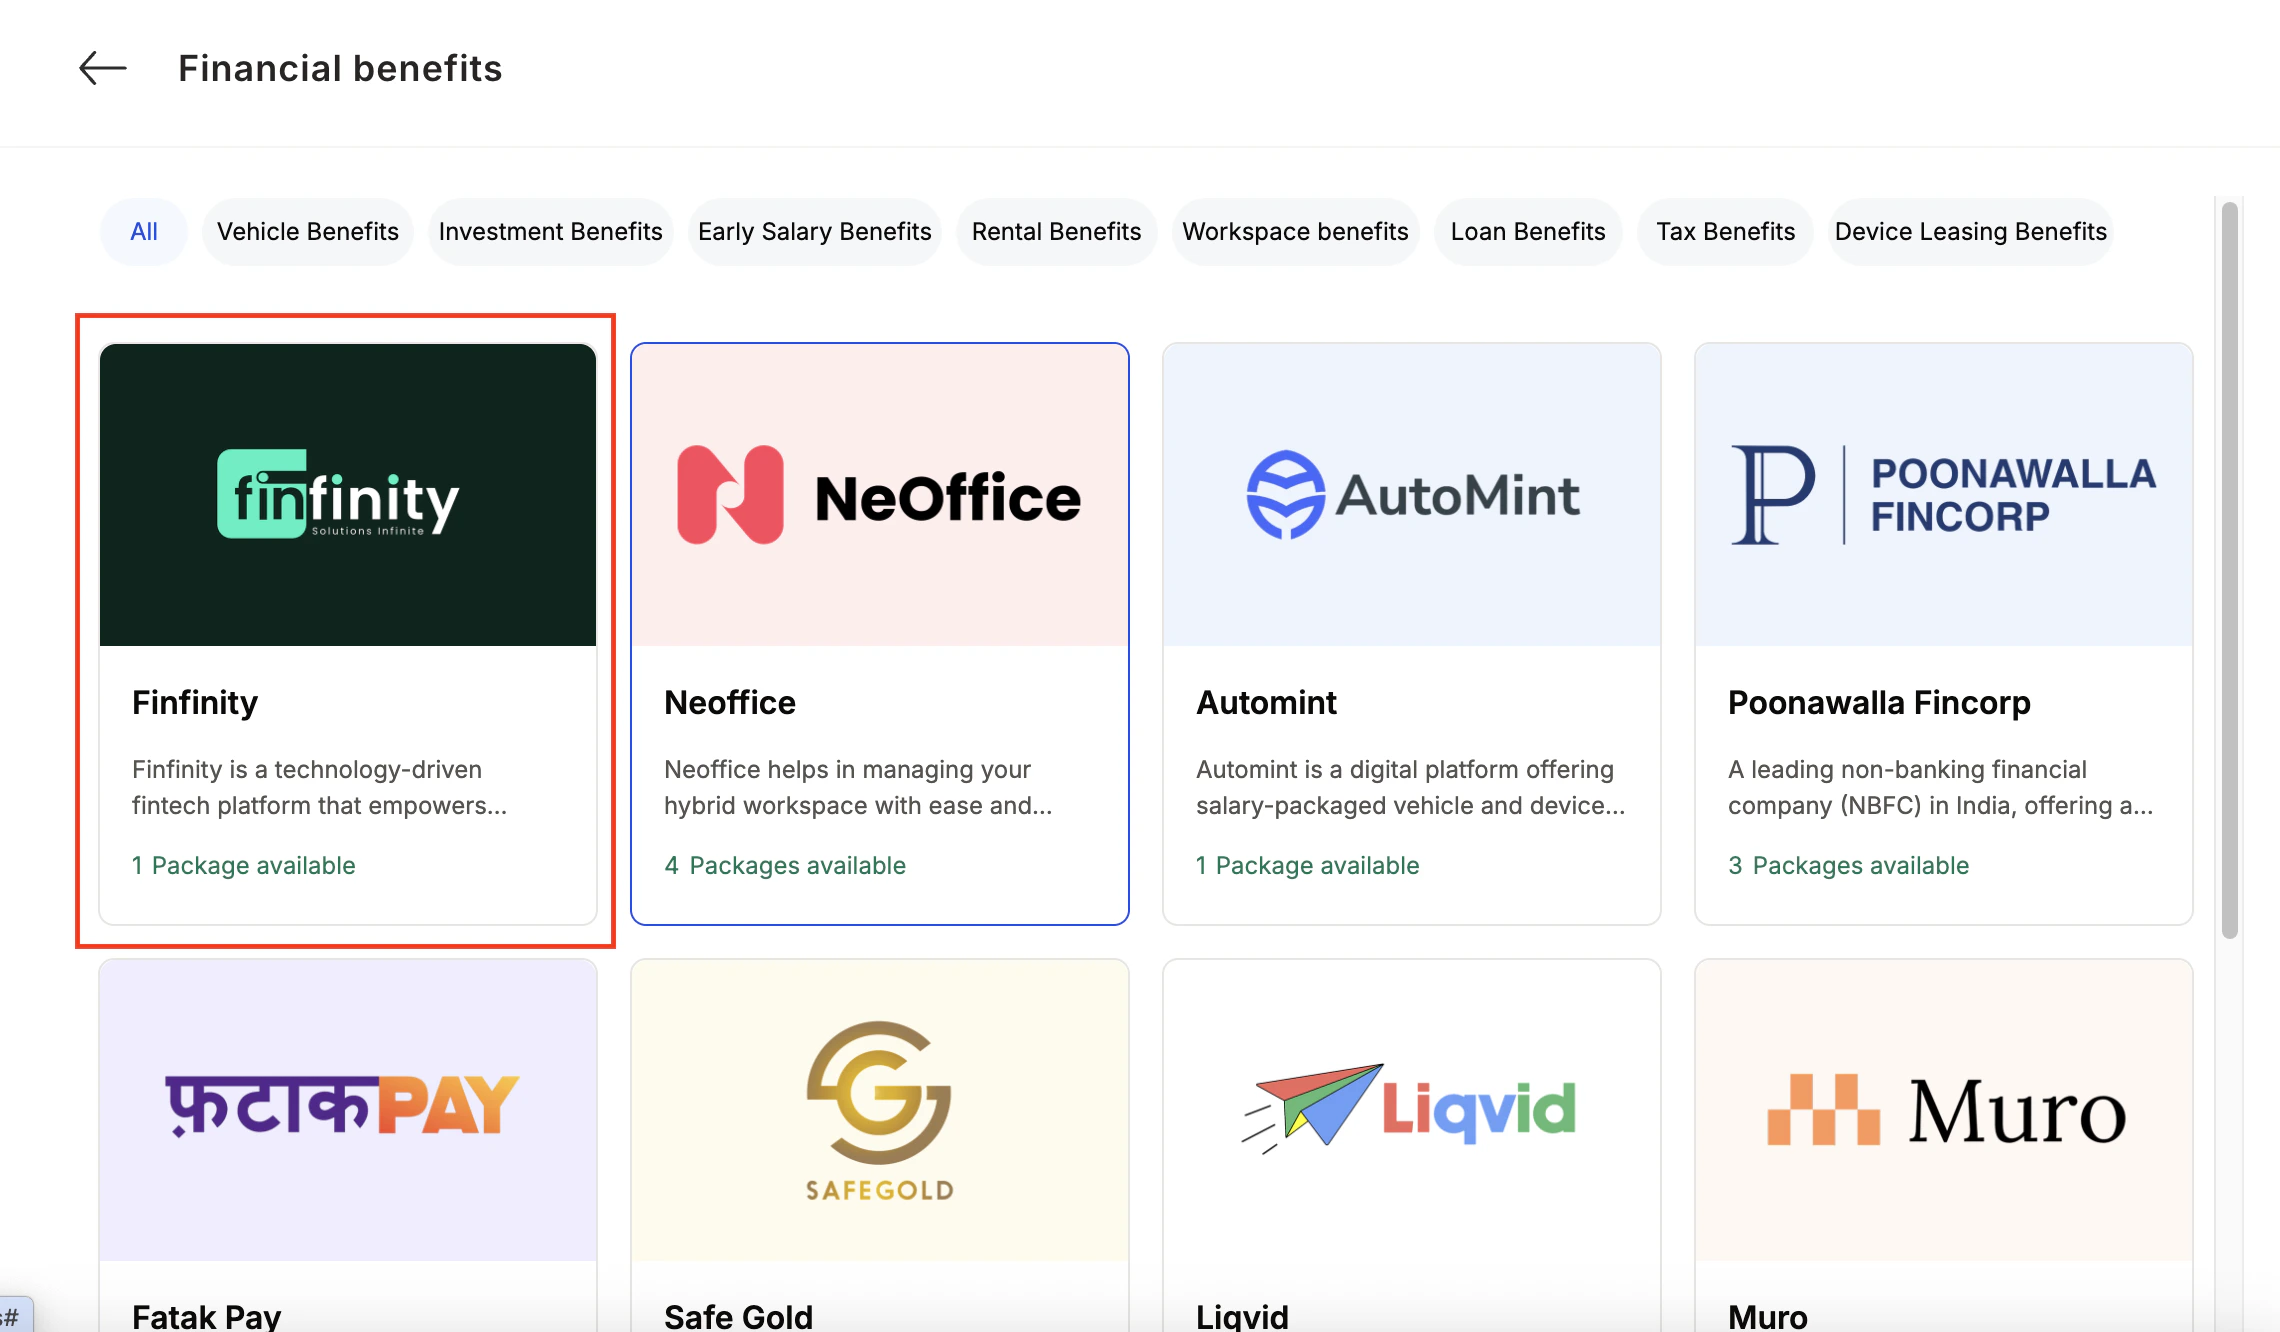
Task: Open the Finfinity logo banner
Action: tap(348, 495)
